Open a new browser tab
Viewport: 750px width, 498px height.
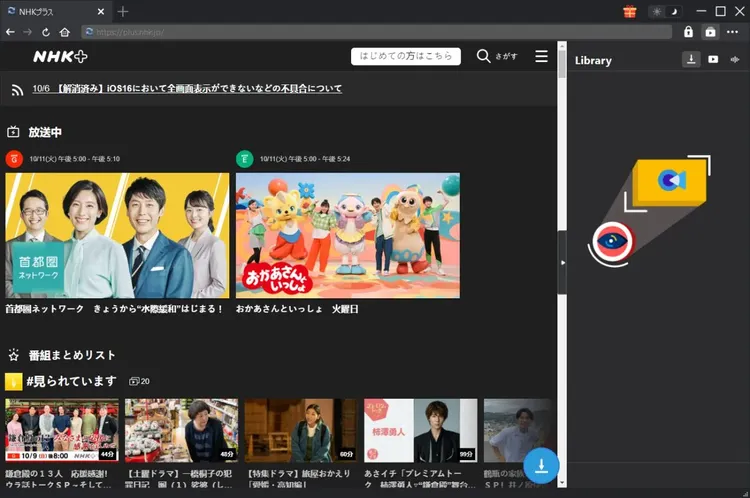pos(123,11)
